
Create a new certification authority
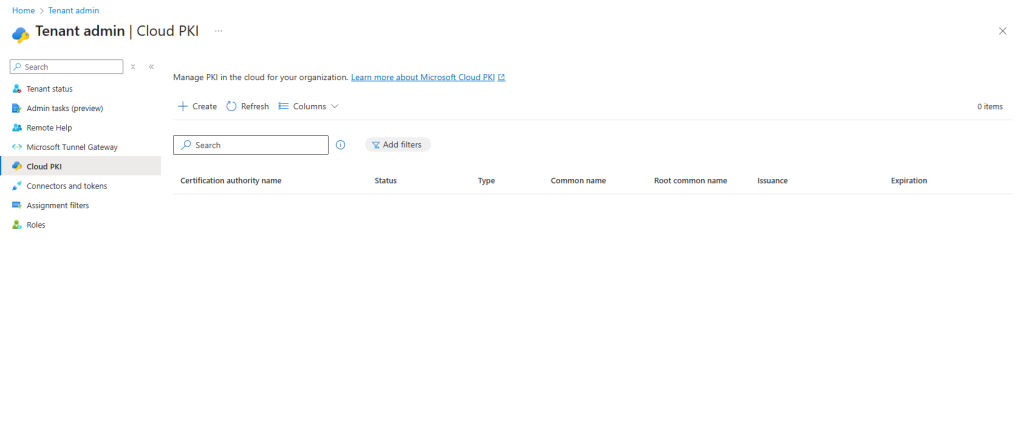[197, 106]
